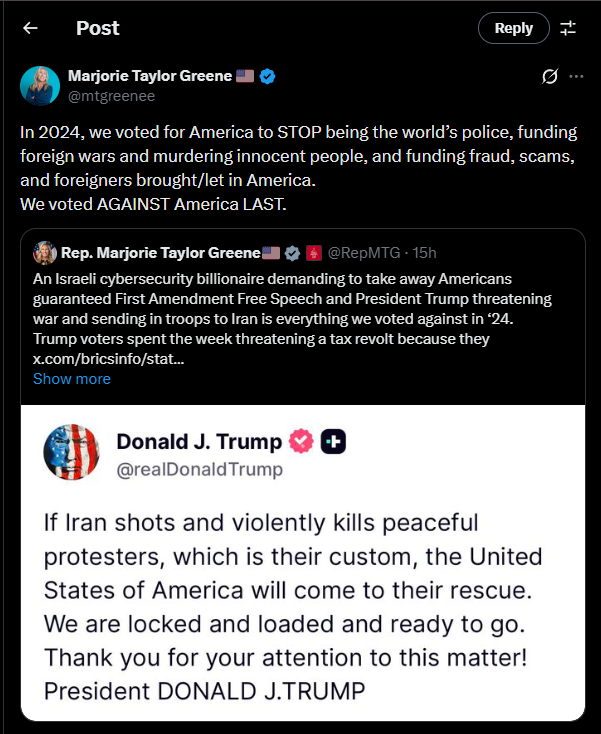Image resolution: width=601 pixels, height=734 pixels.
Task: Click the @realDonaldTrump handle
Action: click(x=200, y=469)
